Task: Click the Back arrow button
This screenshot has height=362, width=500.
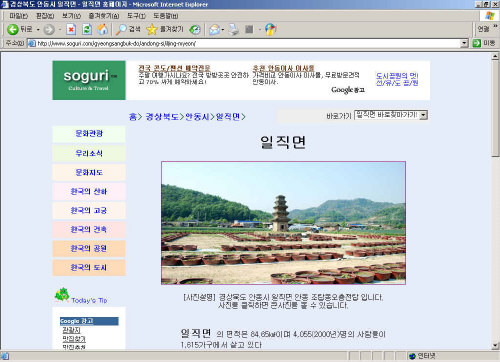Action: (x=13, y=29)
